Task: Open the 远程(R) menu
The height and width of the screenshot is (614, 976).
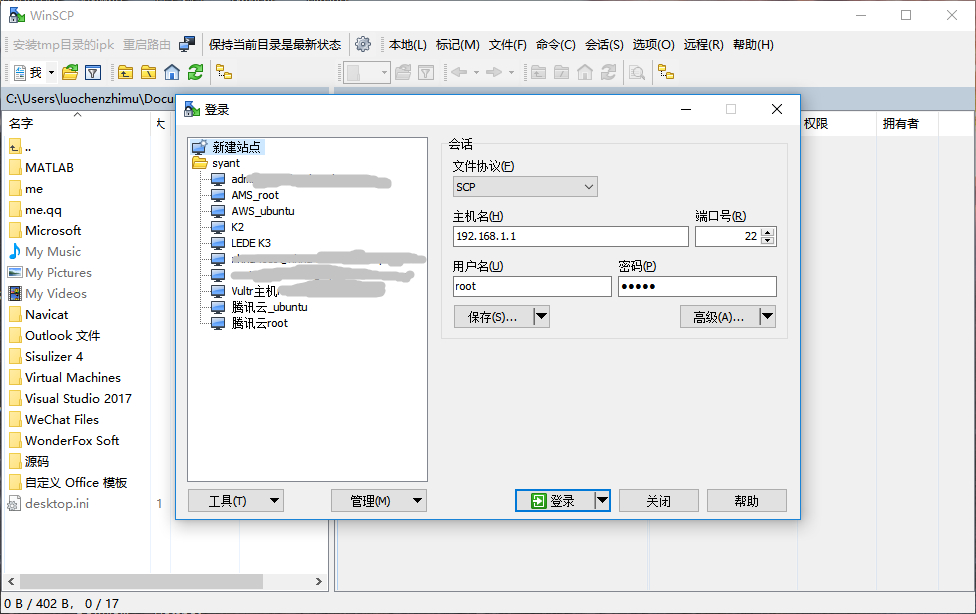Action: point(703,45)
